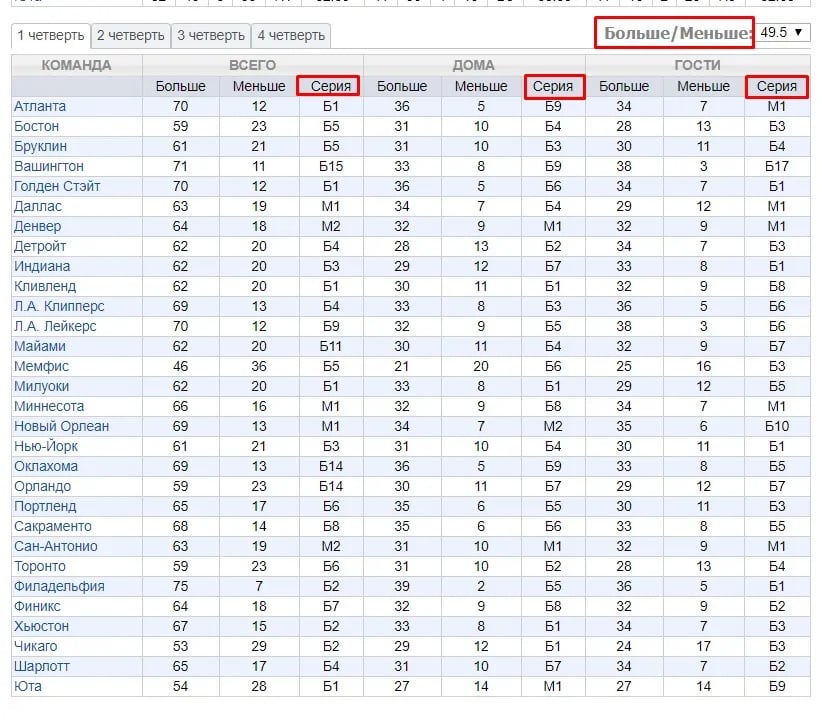Click Меньше header under ВСЕГО

click(x=259, y=86)
